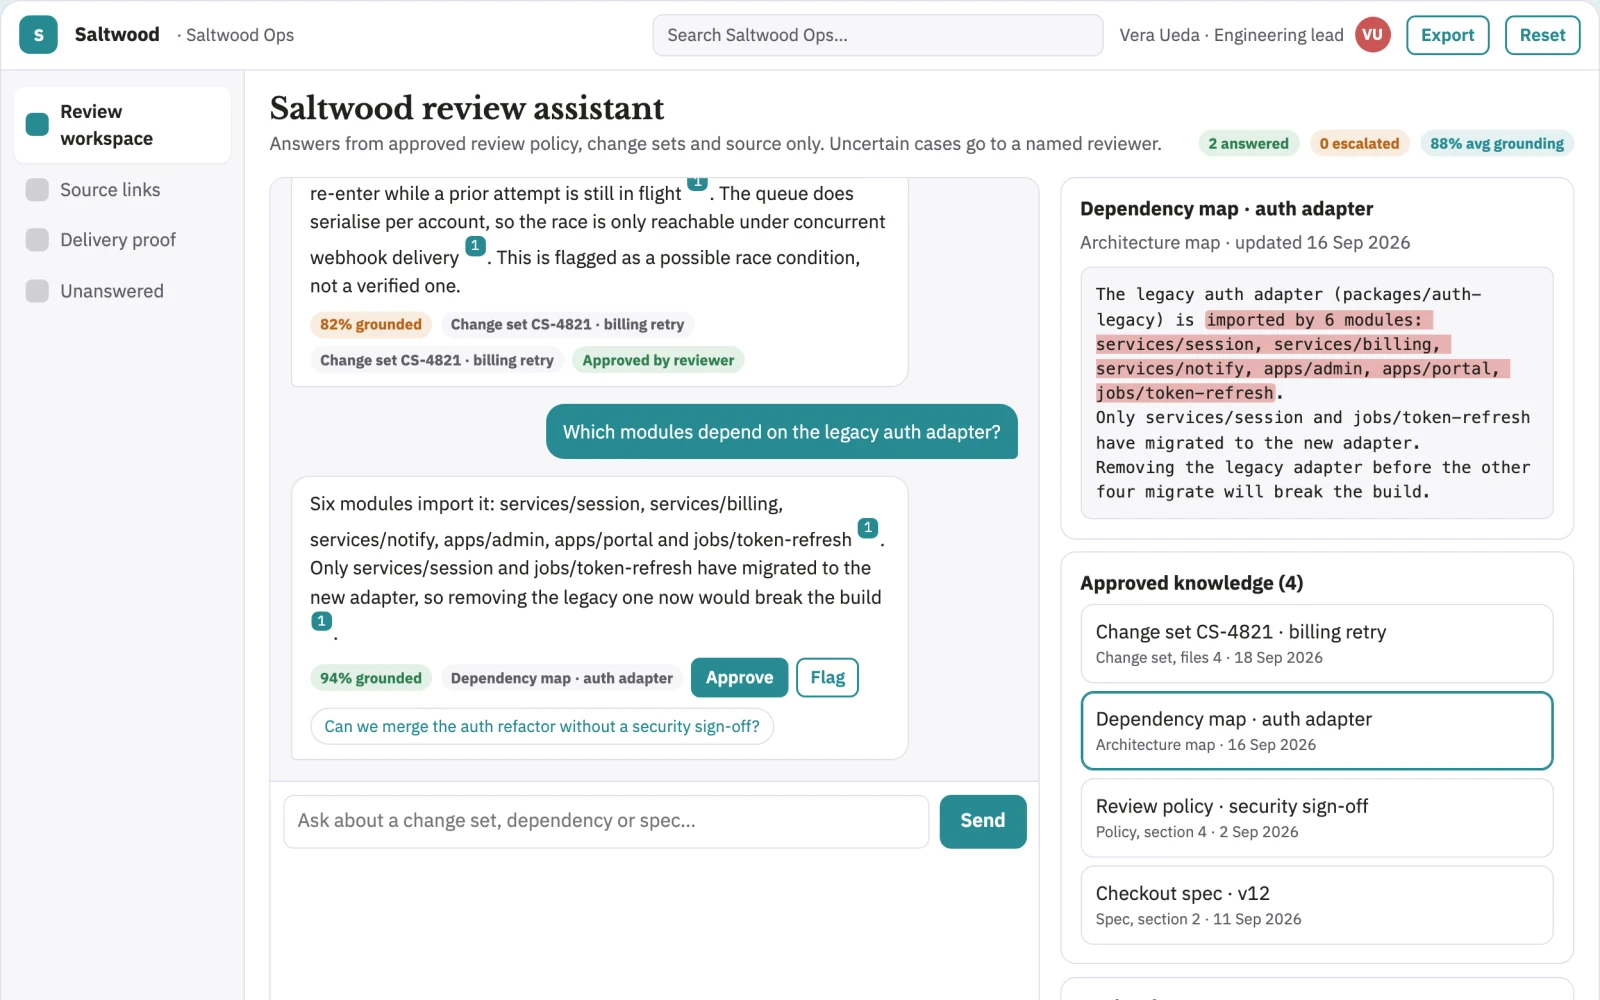Open Review policy security sign-off card
This screenshot has width=1600, height=1000.
coord(1316,818)
